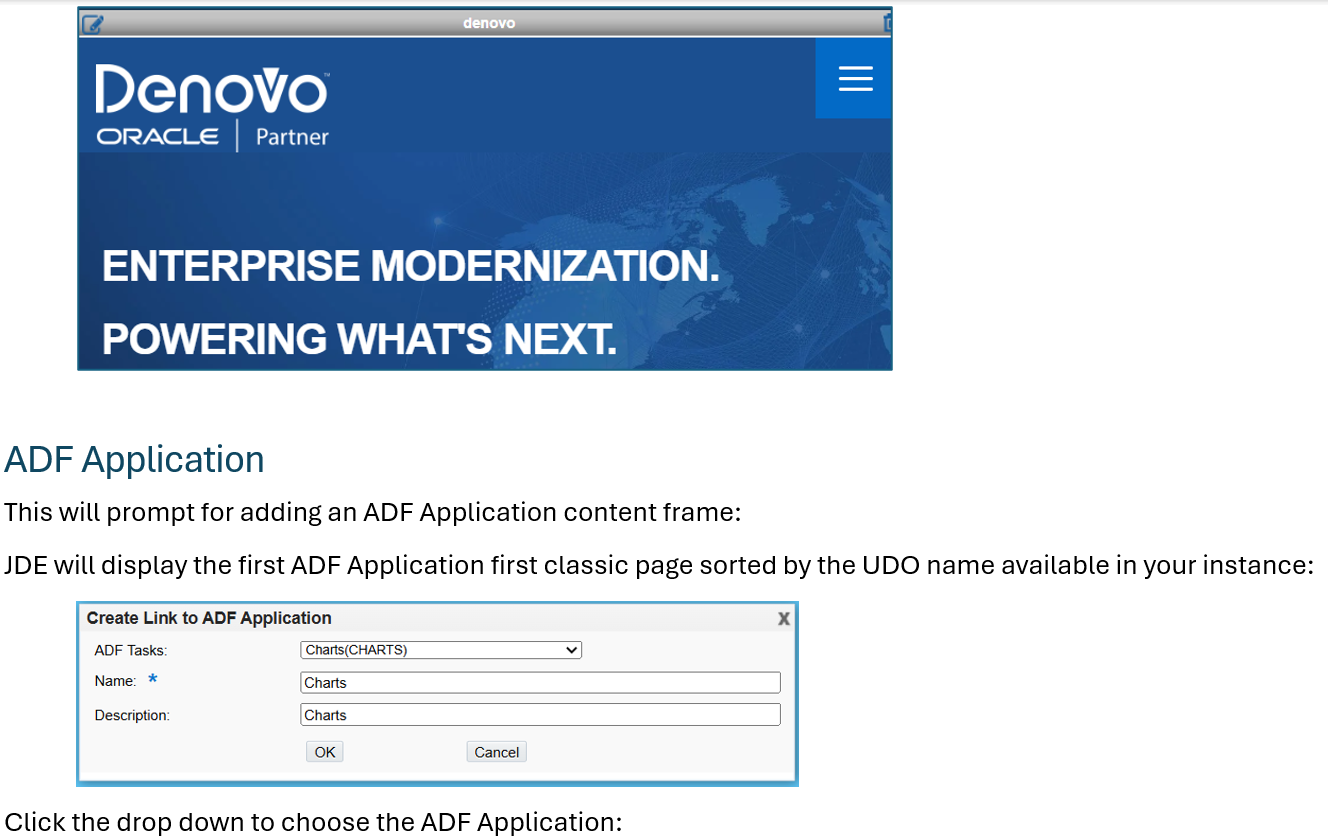Click the ADF Tasks label
This screenshot has width=1328, height=836.
[131, 651]
